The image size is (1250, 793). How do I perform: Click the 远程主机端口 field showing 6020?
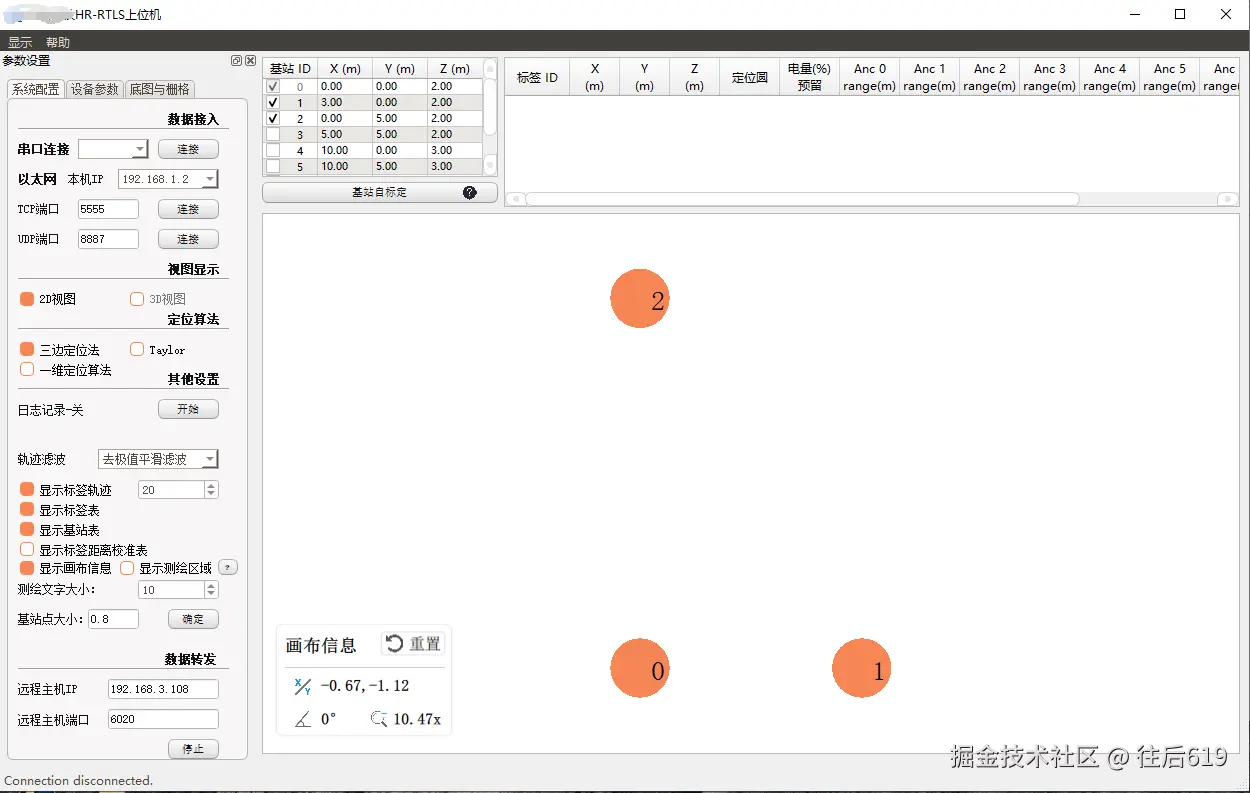[x=163, y=719]
